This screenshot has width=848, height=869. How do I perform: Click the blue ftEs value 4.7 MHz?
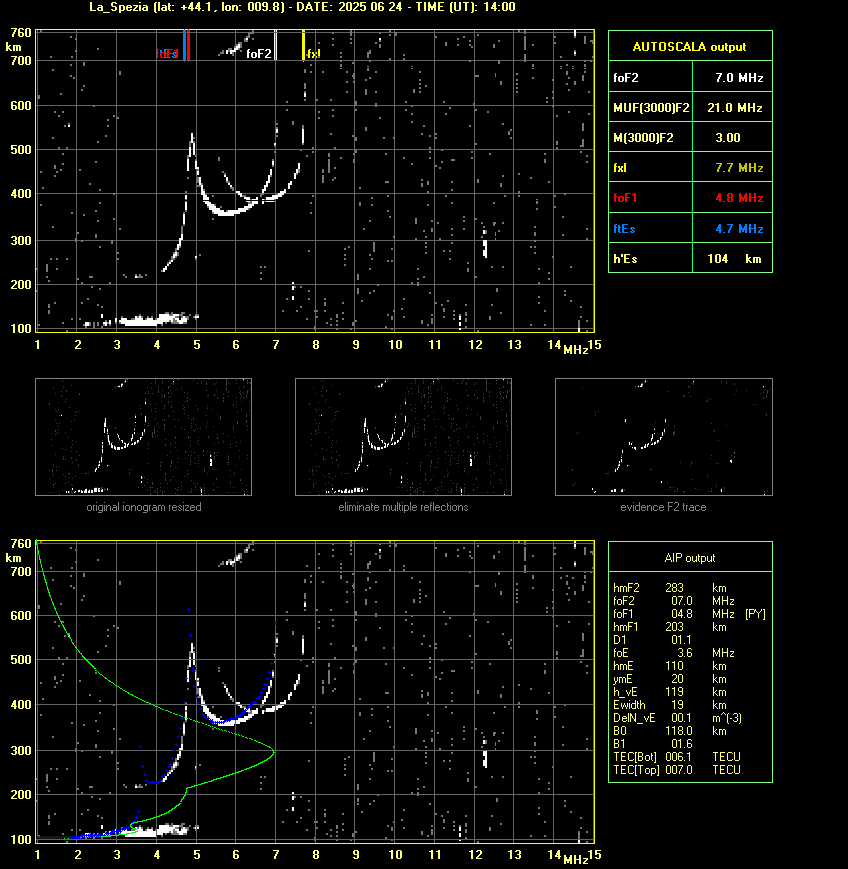pyautogui.click(x=739, y=228)
